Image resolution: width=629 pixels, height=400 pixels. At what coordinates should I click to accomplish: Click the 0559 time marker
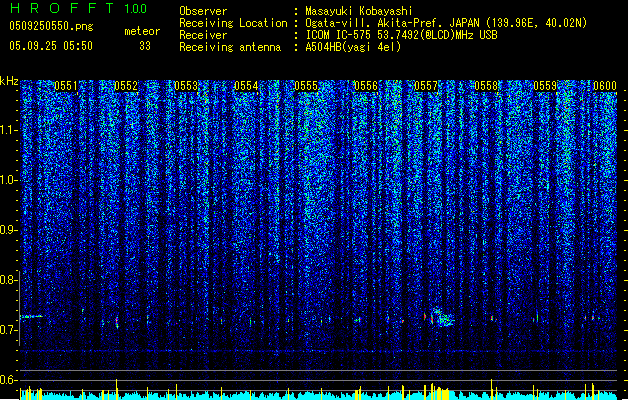[546, 86]
